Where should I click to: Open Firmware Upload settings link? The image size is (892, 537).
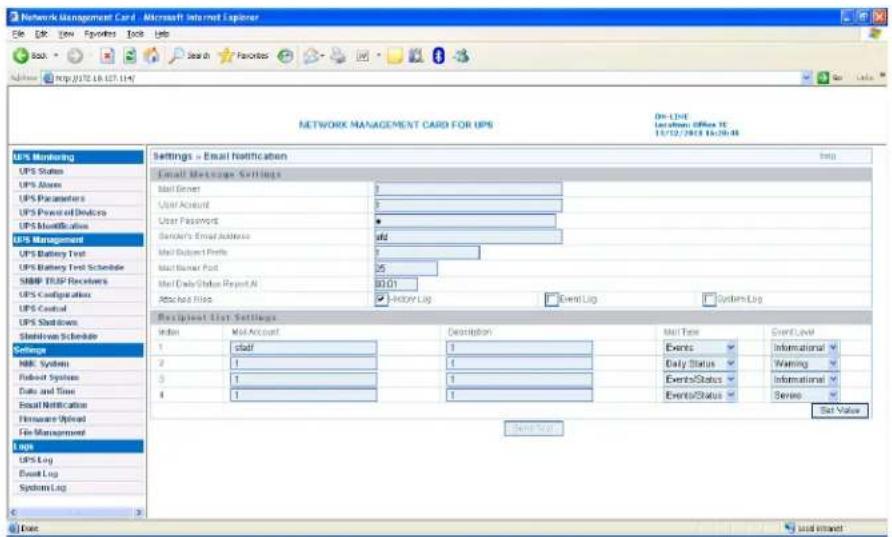coord(52,419)
